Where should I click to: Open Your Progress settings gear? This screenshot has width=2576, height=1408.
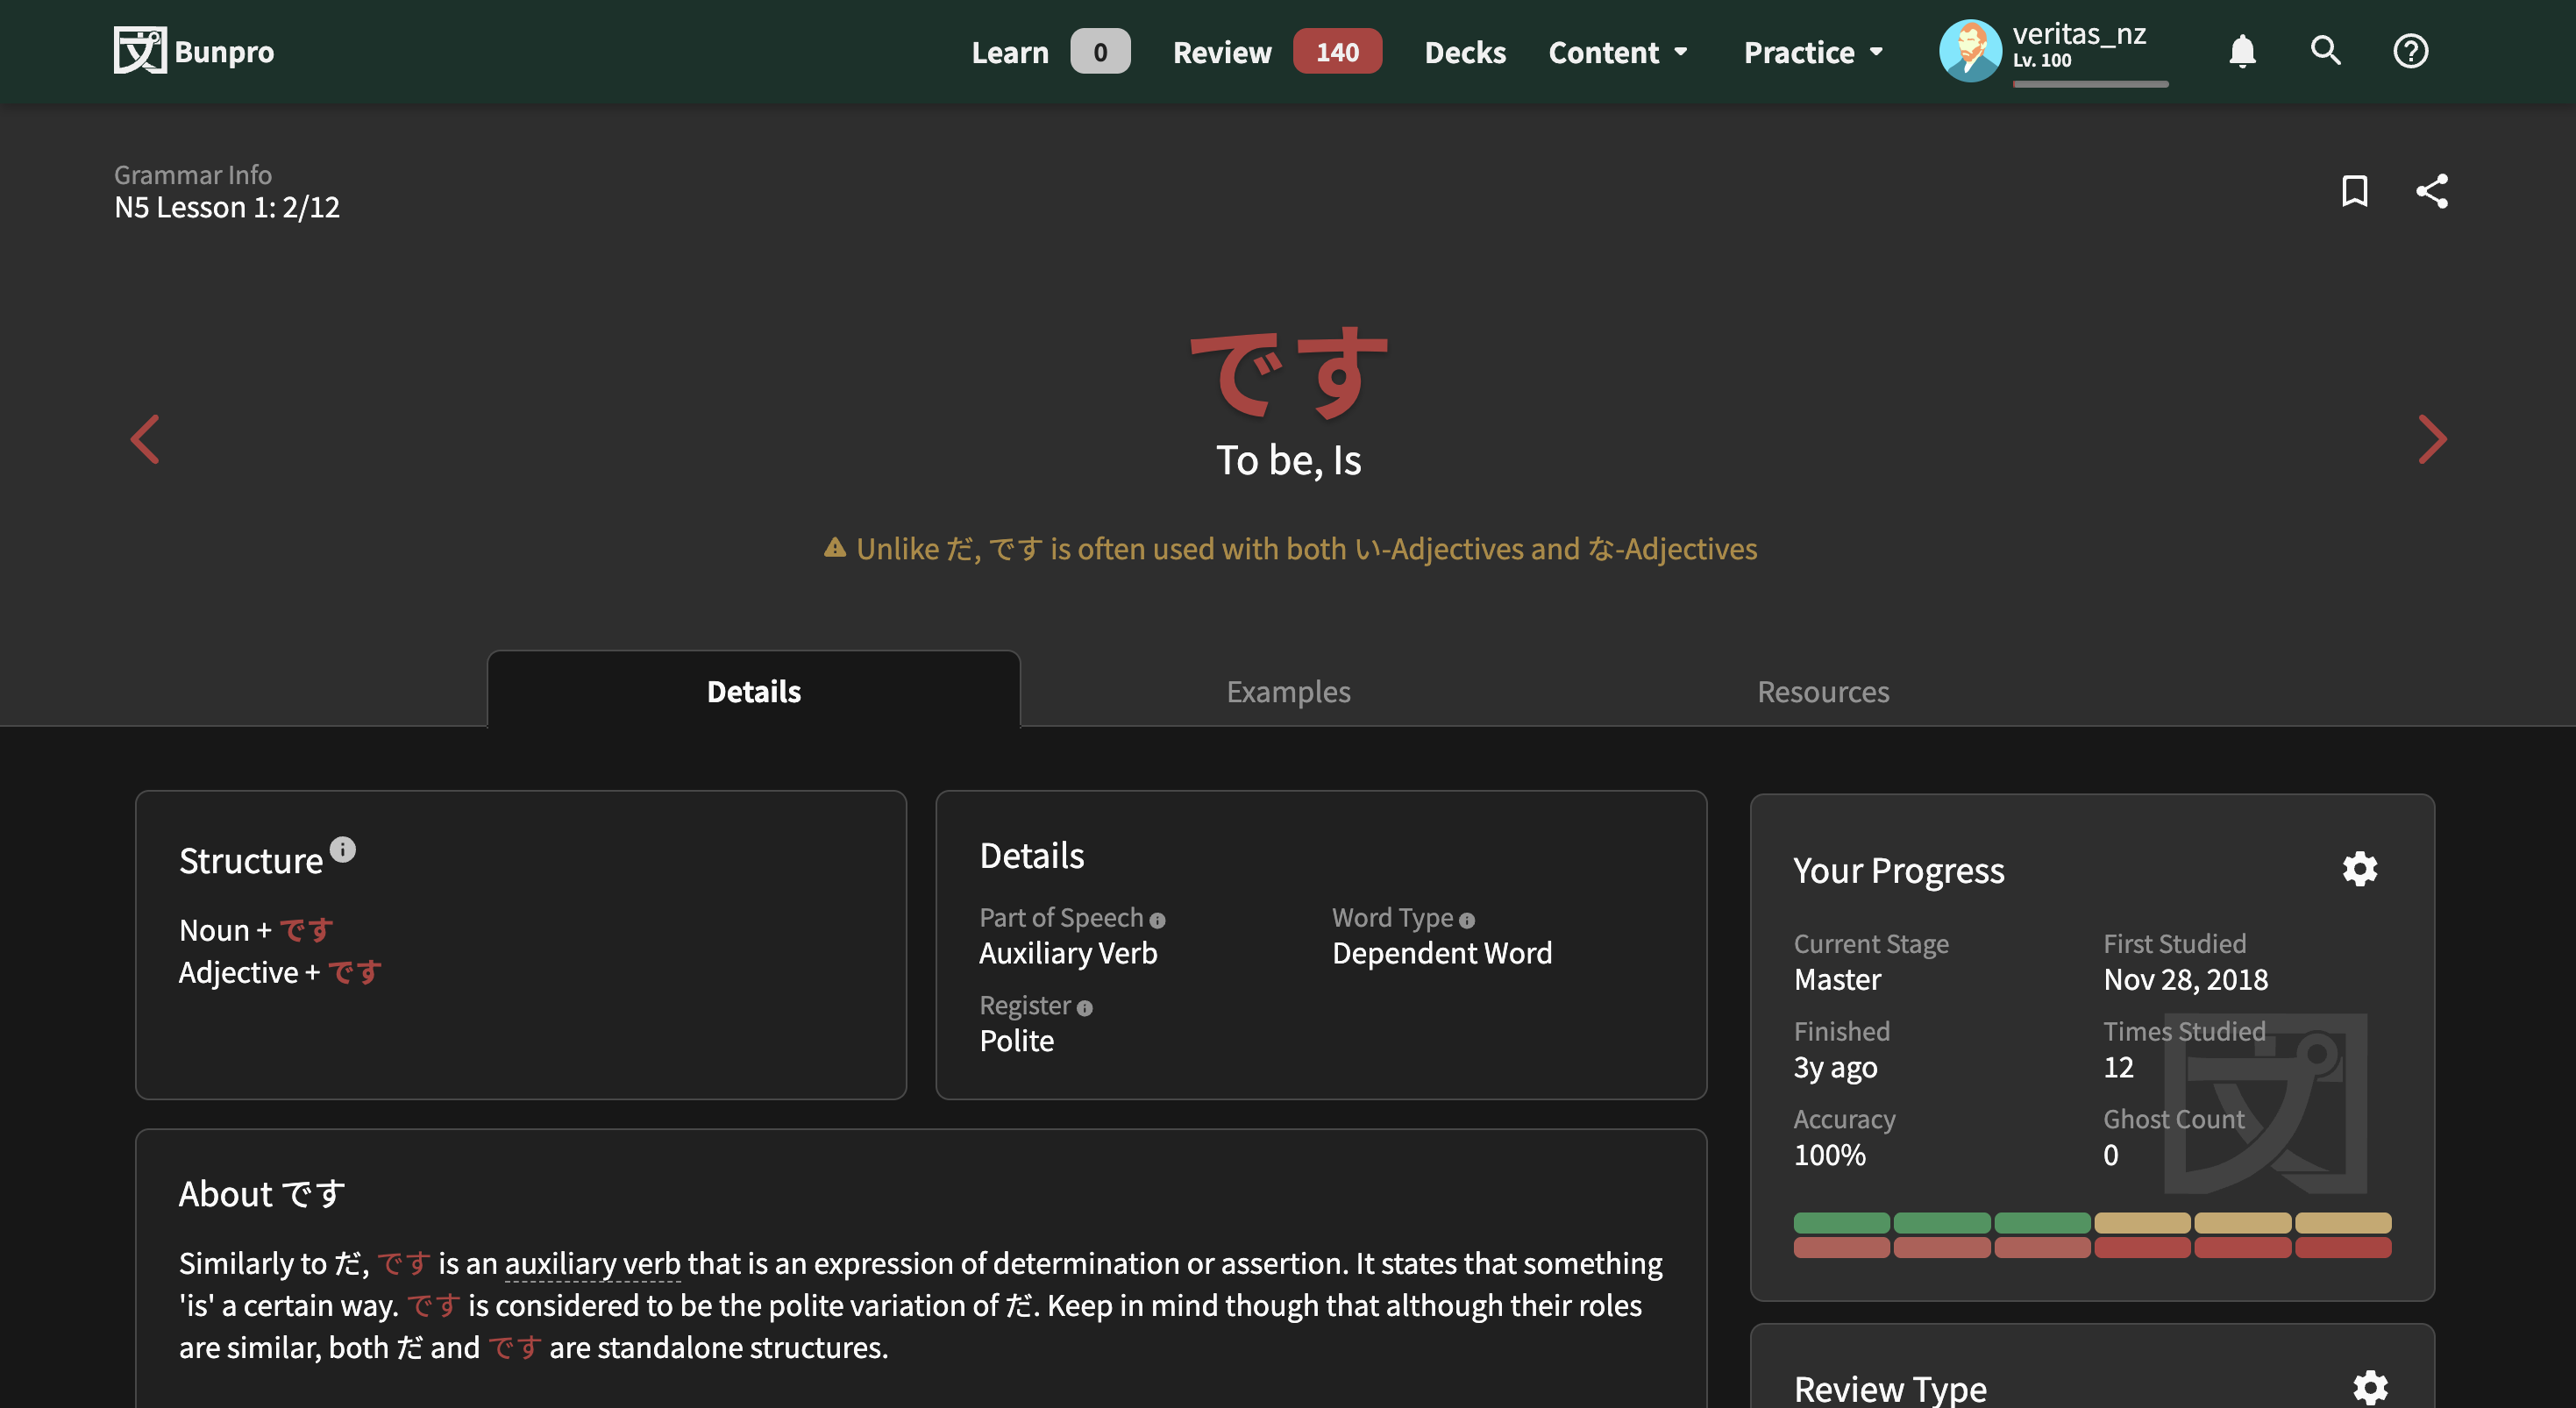point(2359,869)
